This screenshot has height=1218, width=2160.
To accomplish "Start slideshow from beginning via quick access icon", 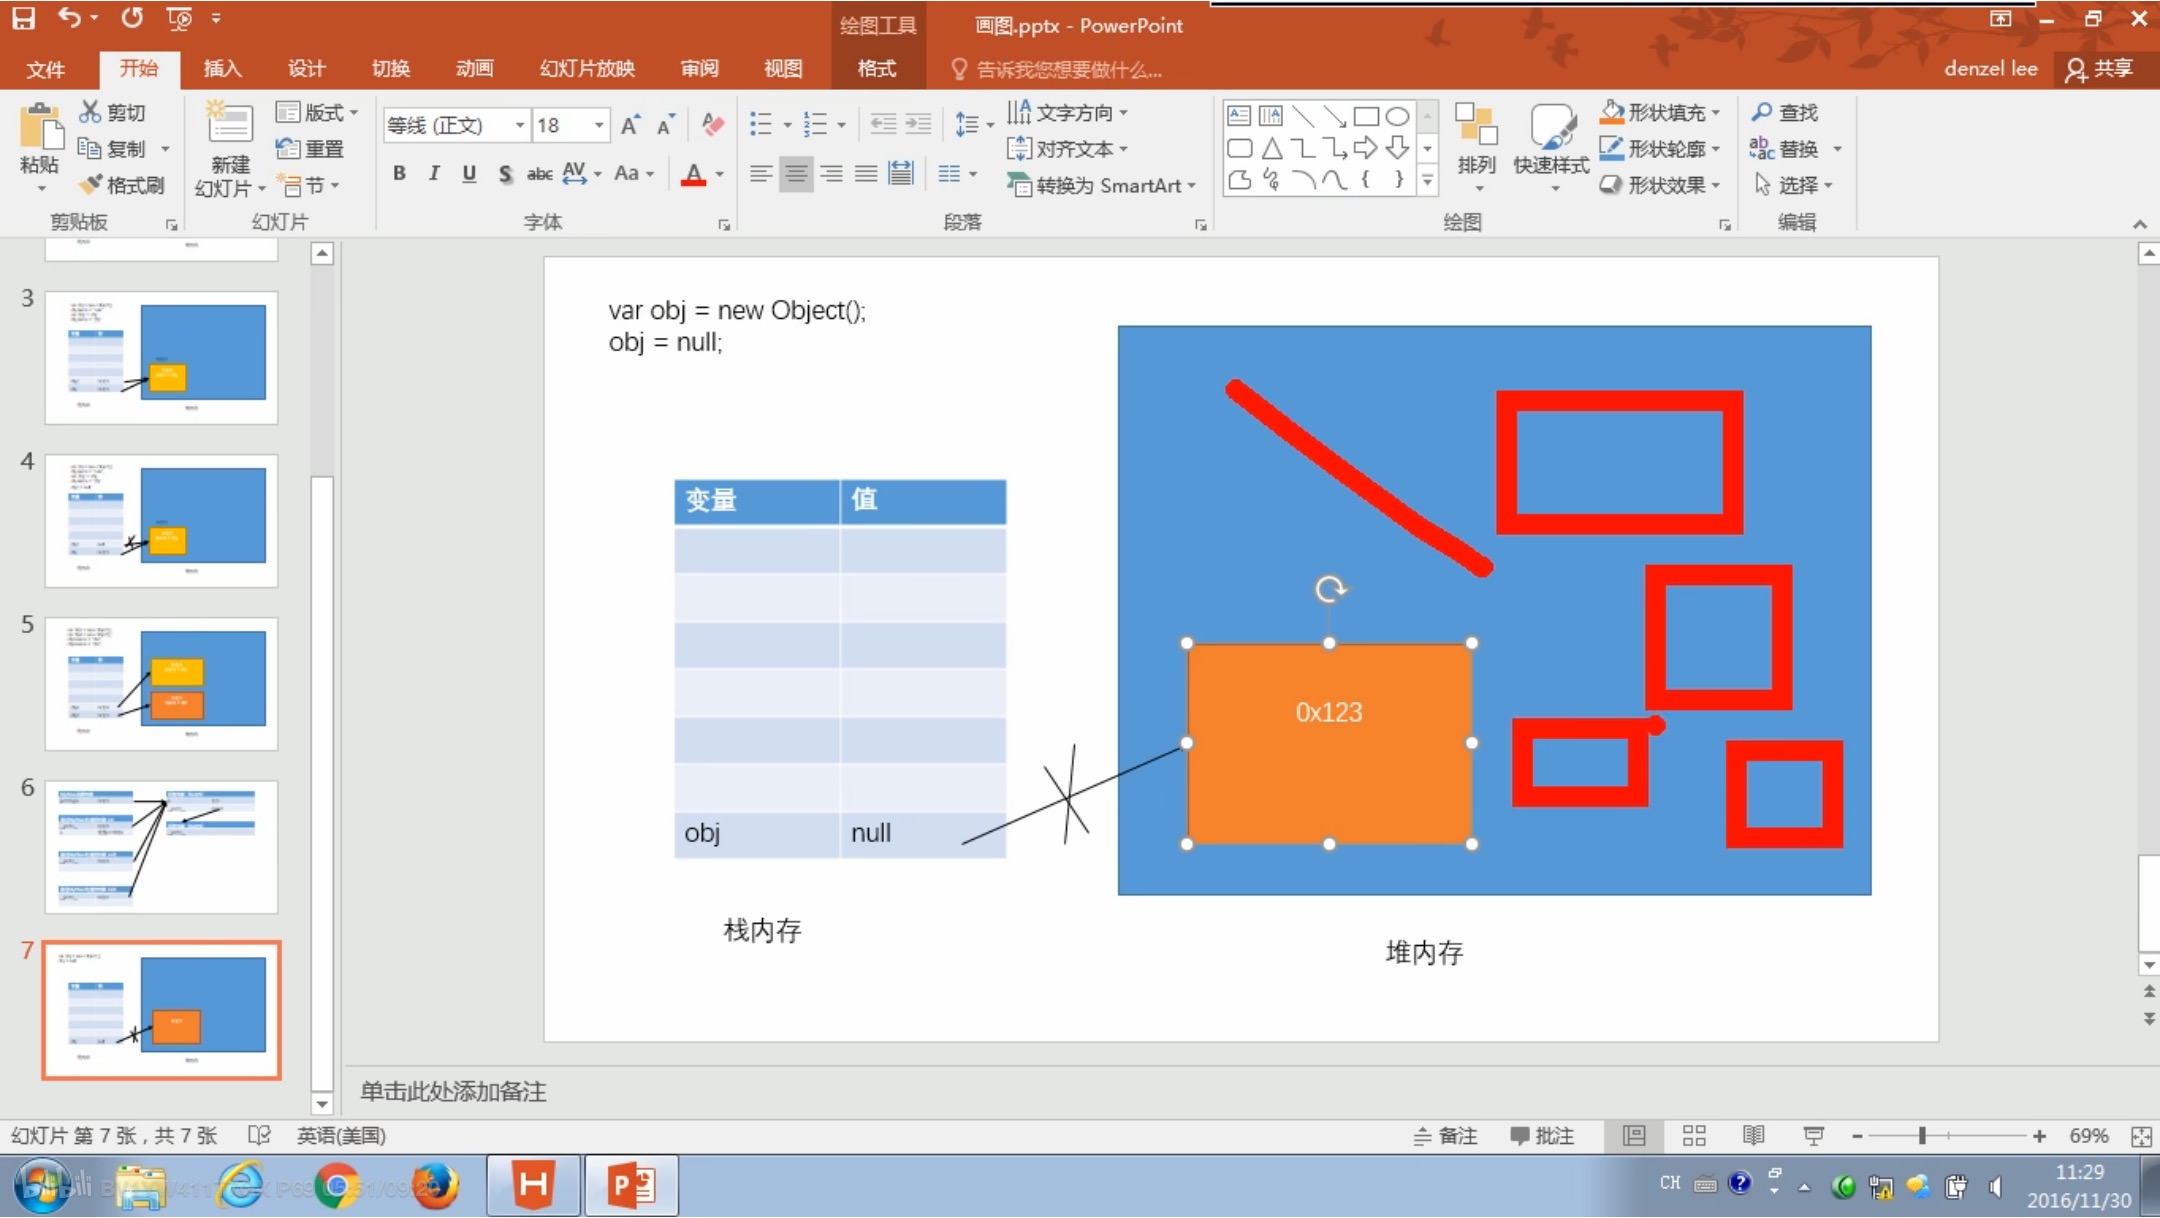I will click(179, 18).
